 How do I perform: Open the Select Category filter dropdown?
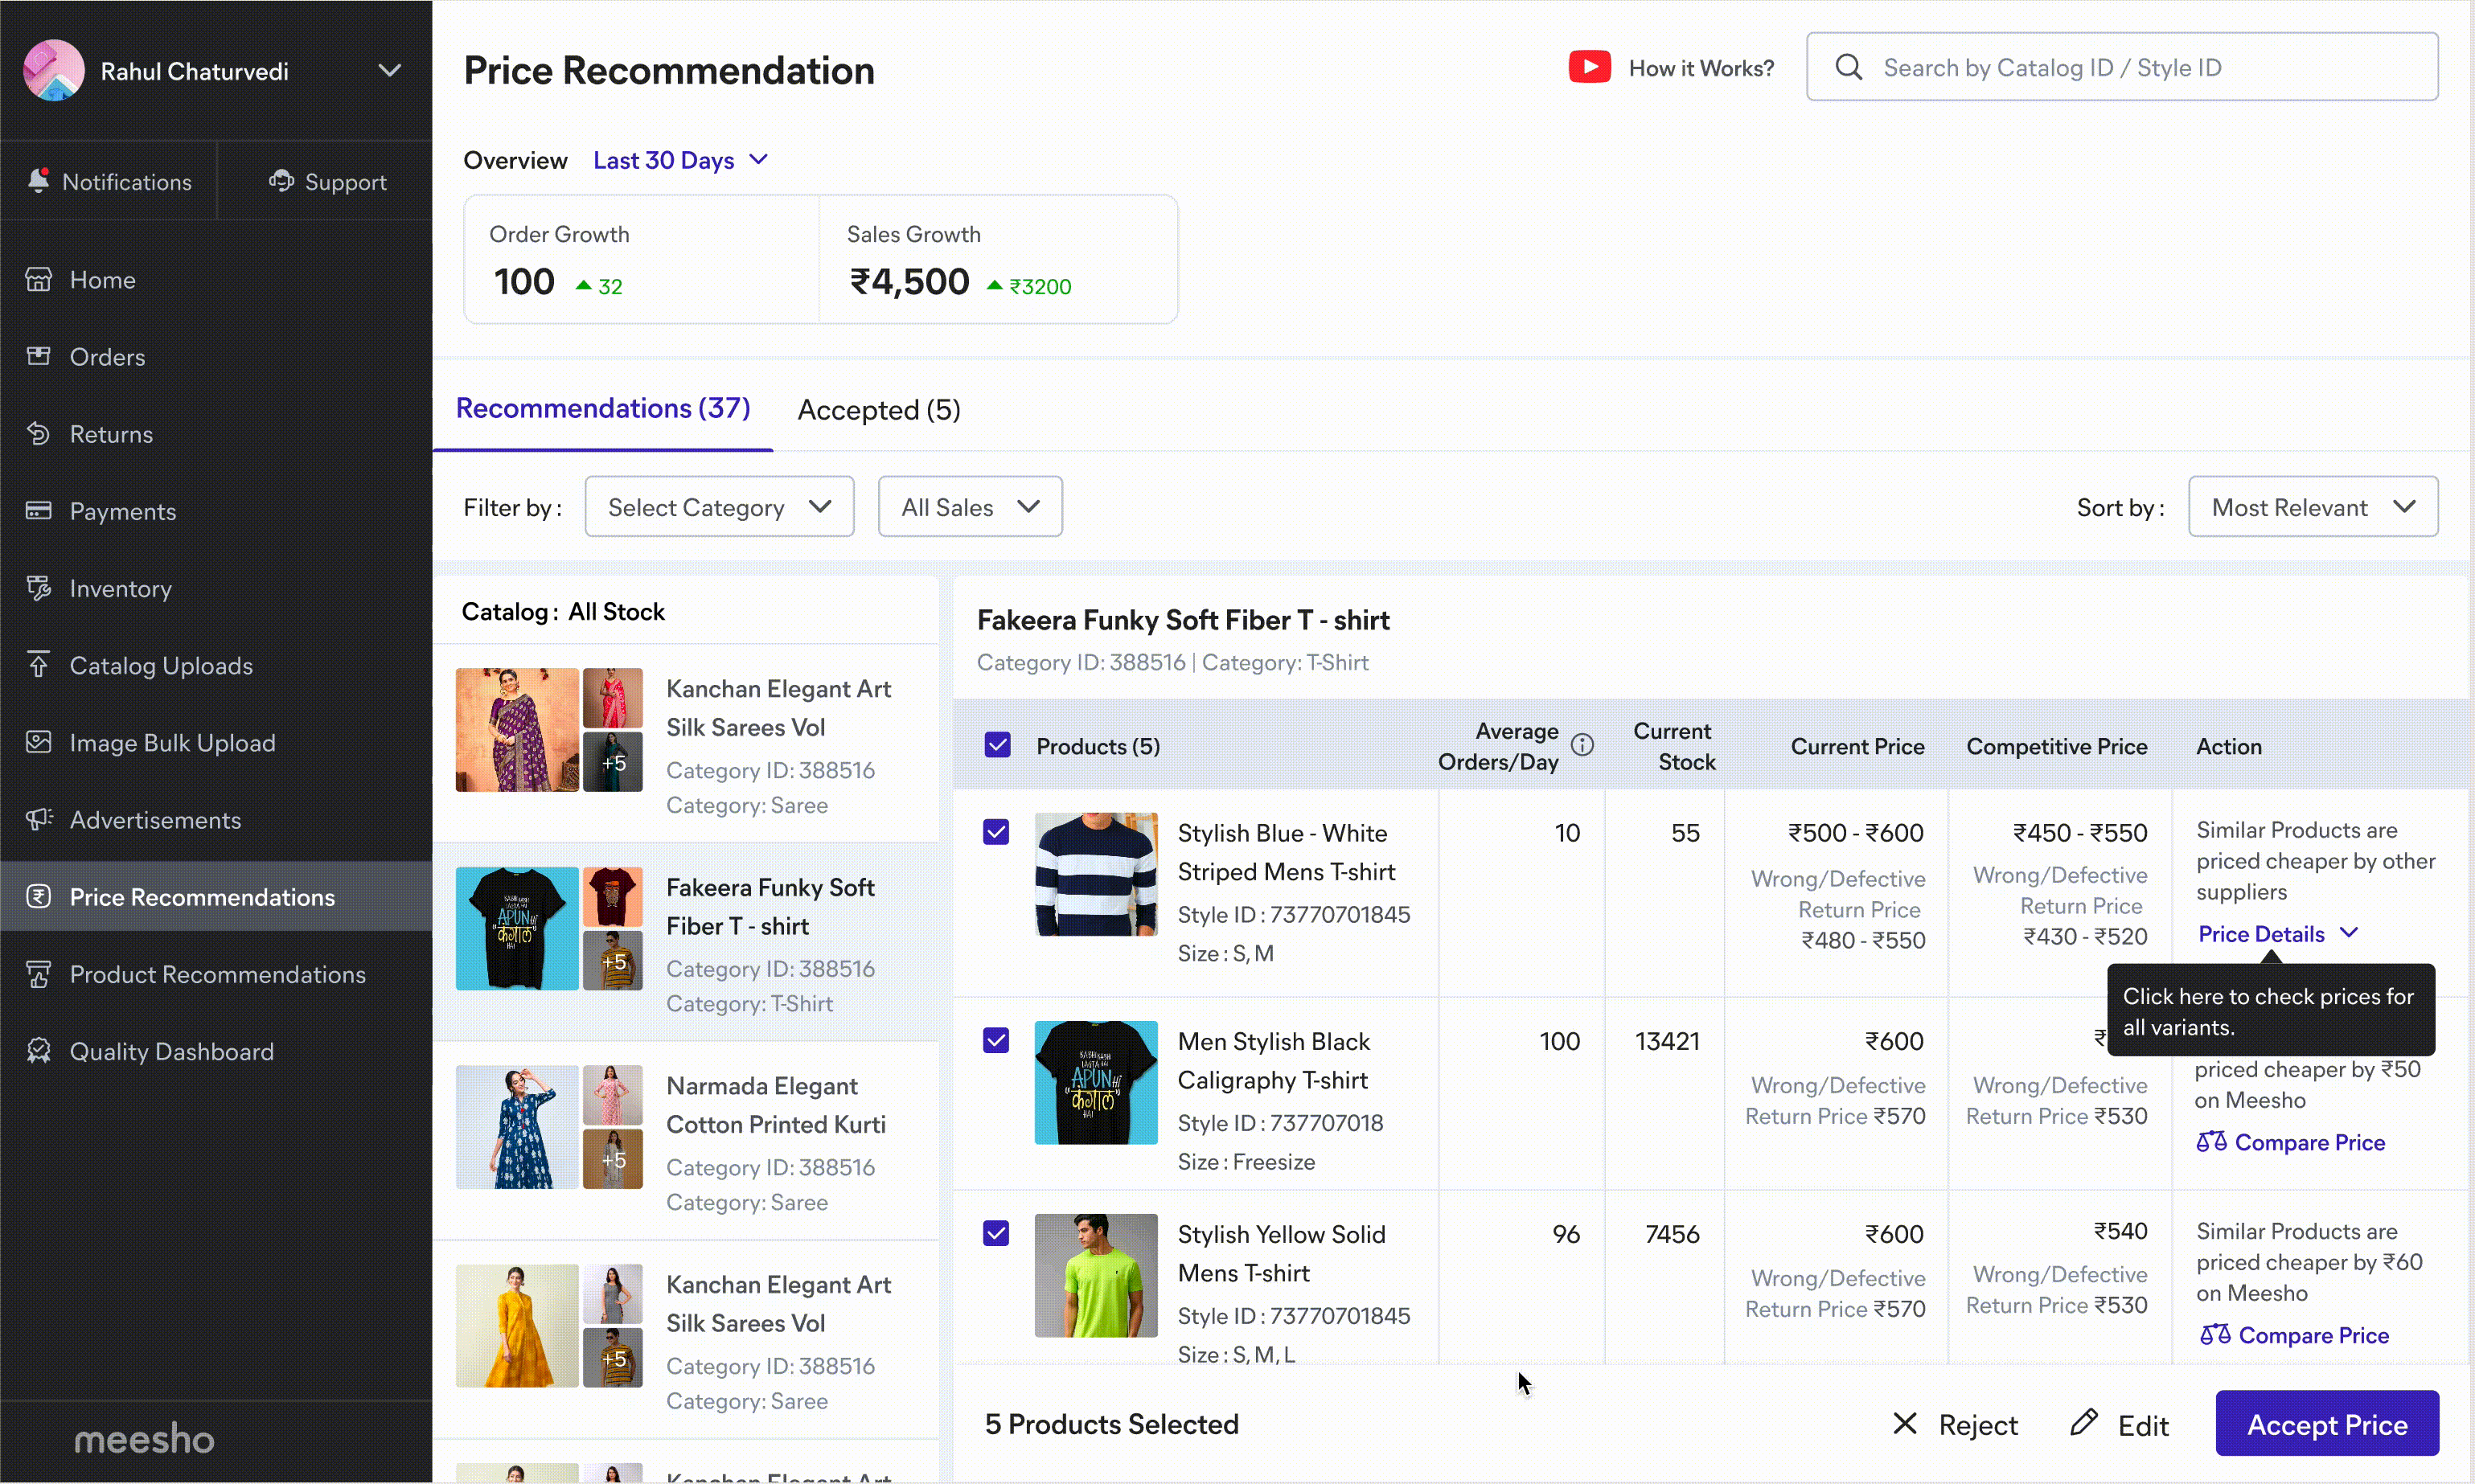[719, 507]
